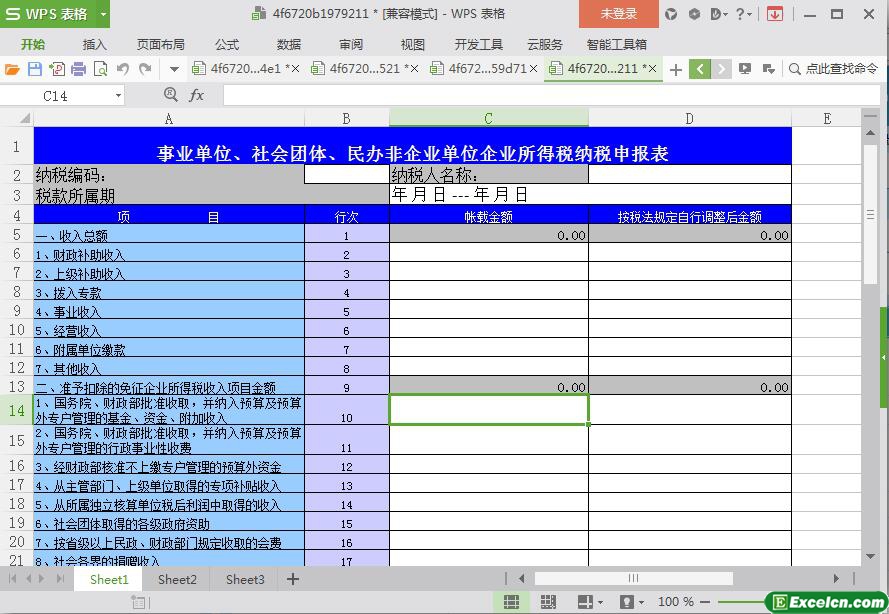
Task: Click the Undo arrow icon
Action: pyautogui.click(x=123, y=69)
